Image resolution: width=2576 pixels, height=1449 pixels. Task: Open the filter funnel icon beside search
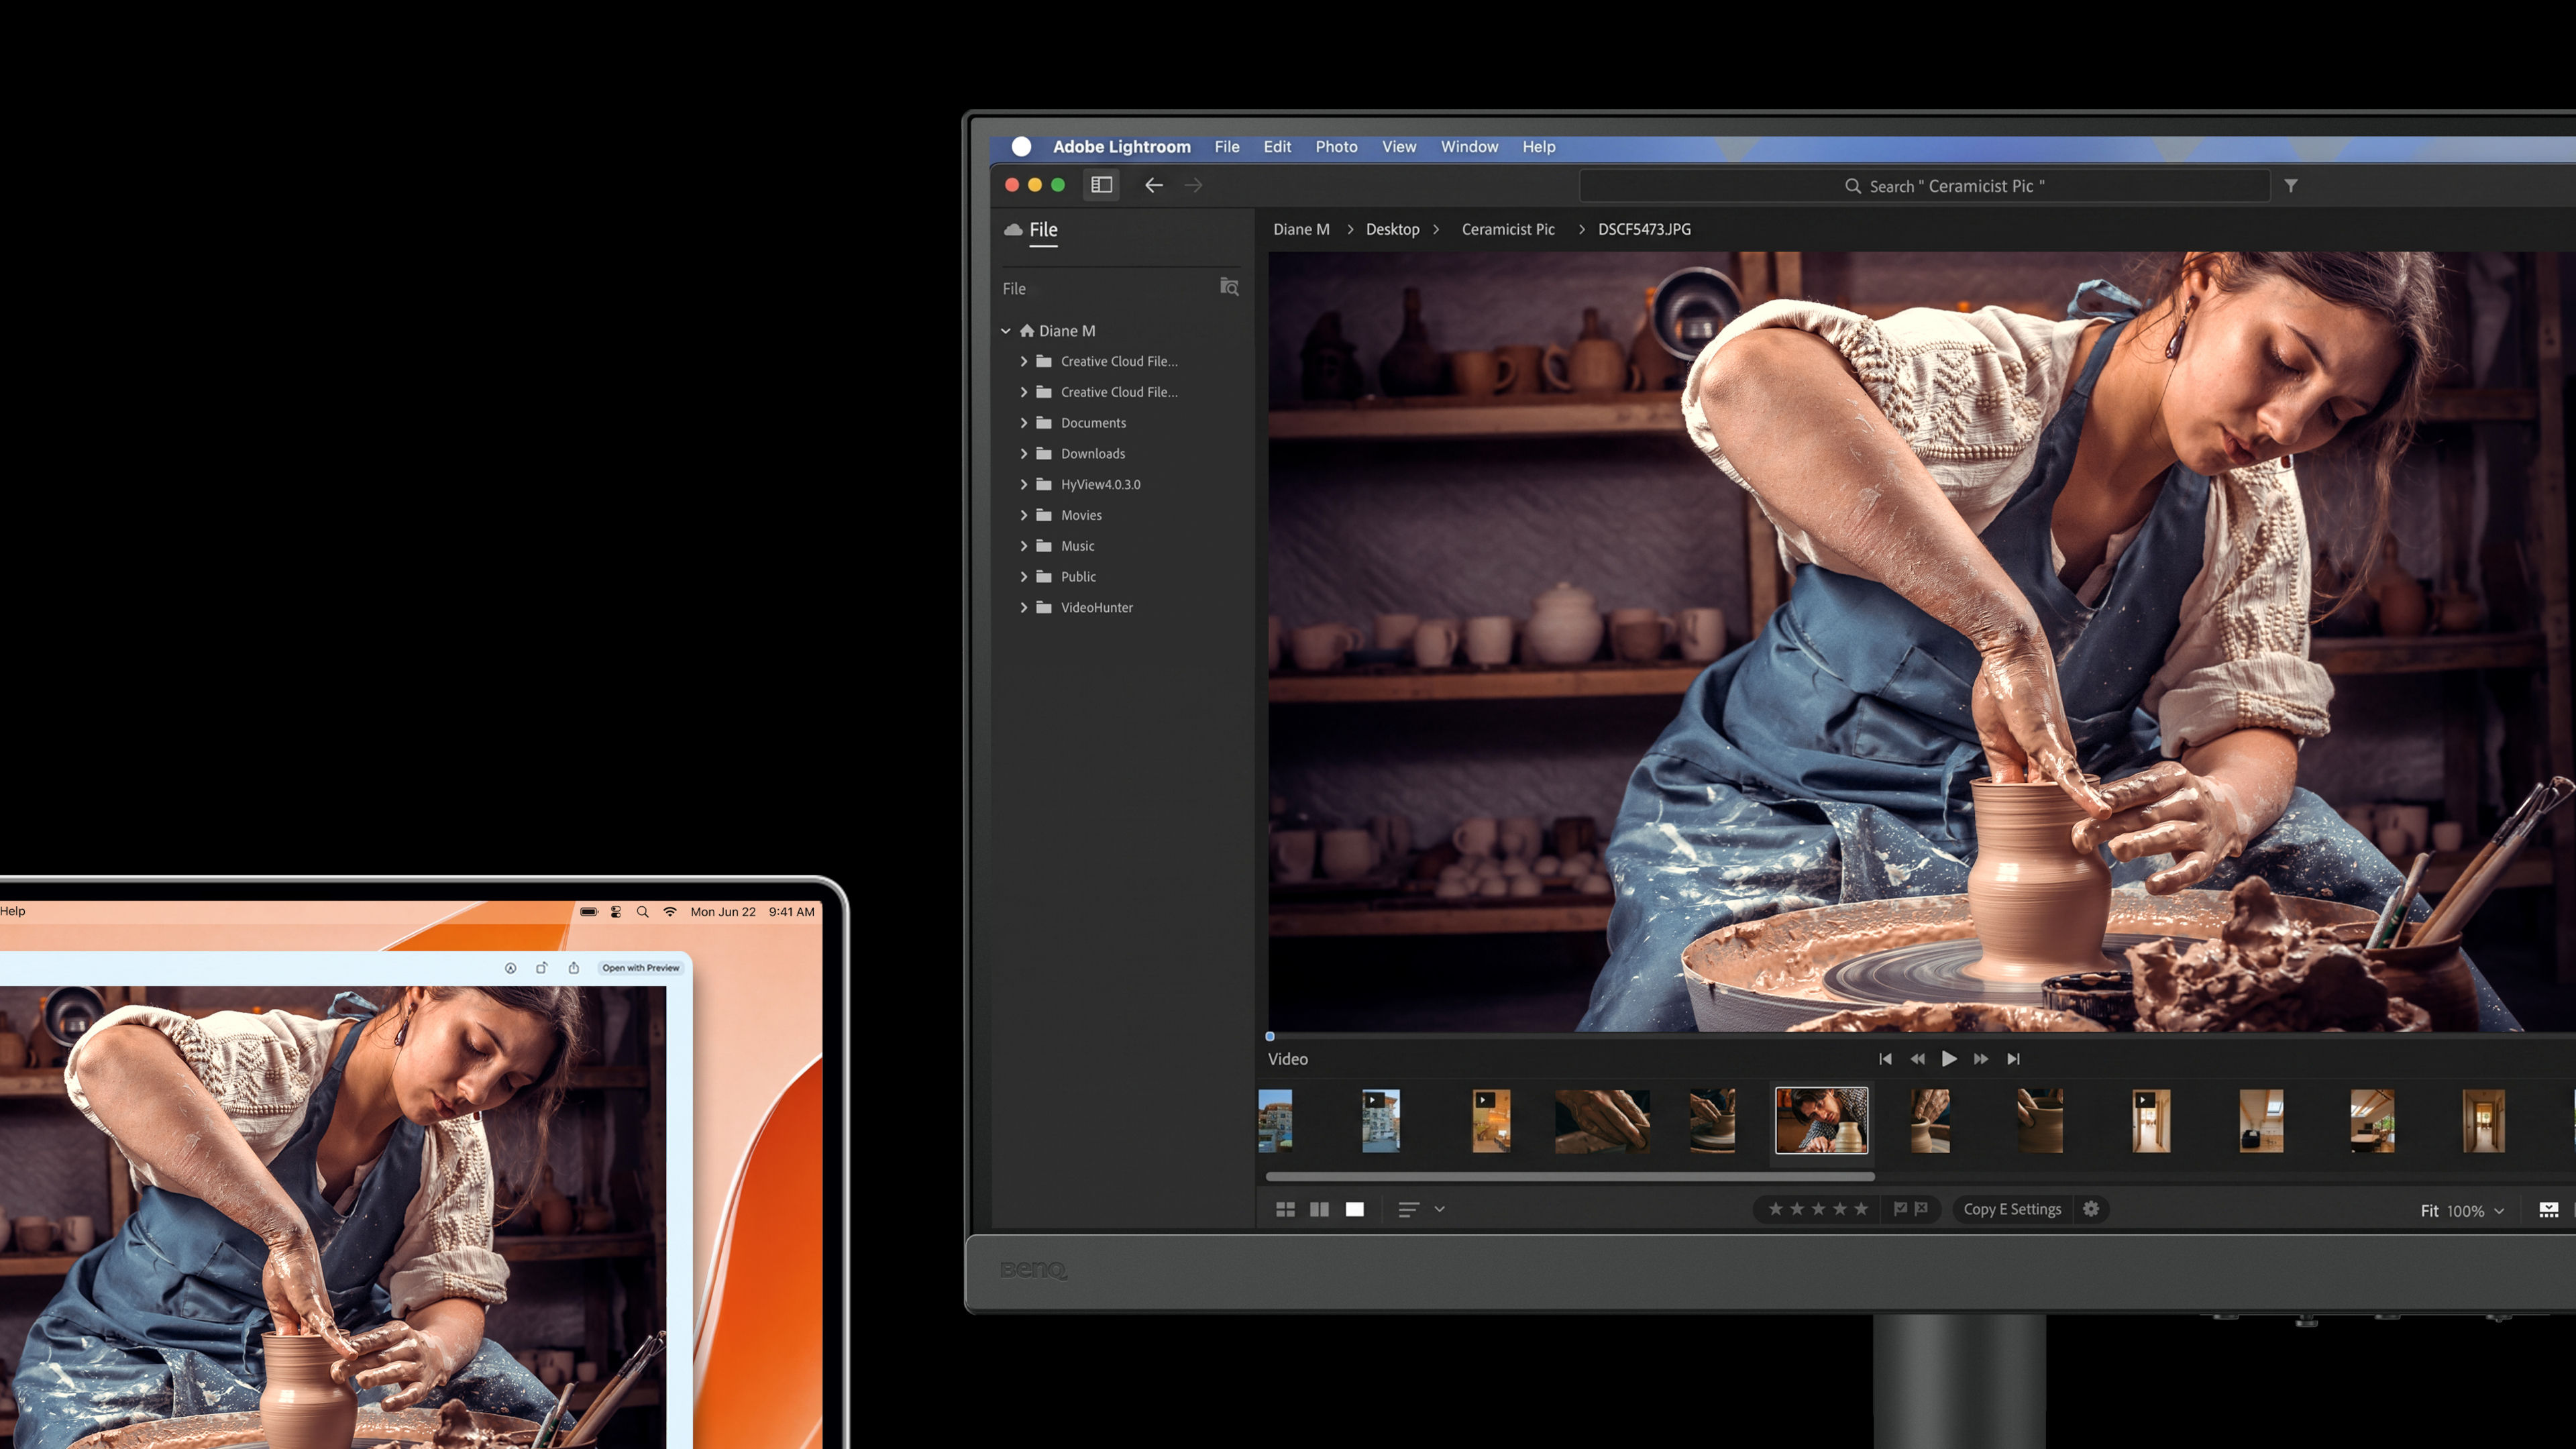point(2291,186)
